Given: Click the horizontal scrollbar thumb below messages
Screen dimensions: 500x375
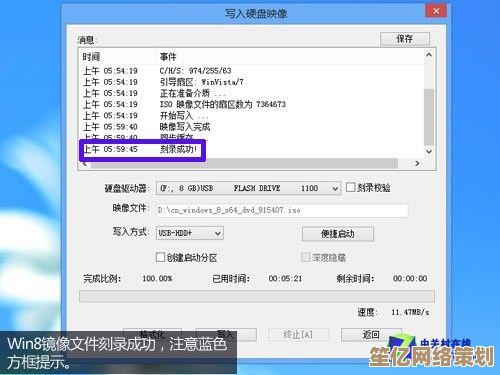Looking at the screenshot, I should pyautogui.click(x=244, y=163).
